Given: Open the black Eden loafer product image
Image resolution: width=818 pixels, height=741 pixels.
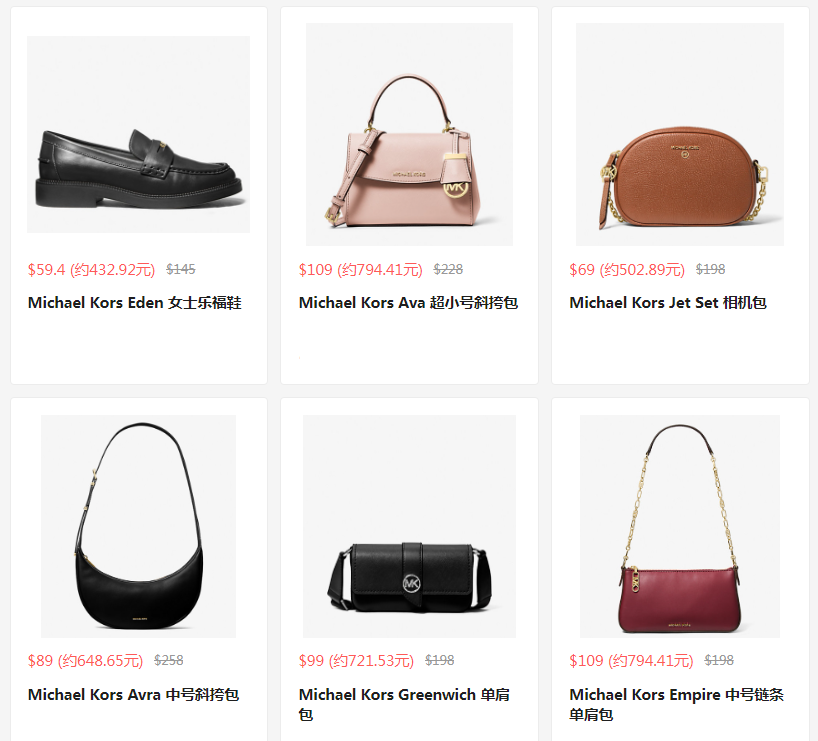Looking at the screenshot, I should click(138, 134).
